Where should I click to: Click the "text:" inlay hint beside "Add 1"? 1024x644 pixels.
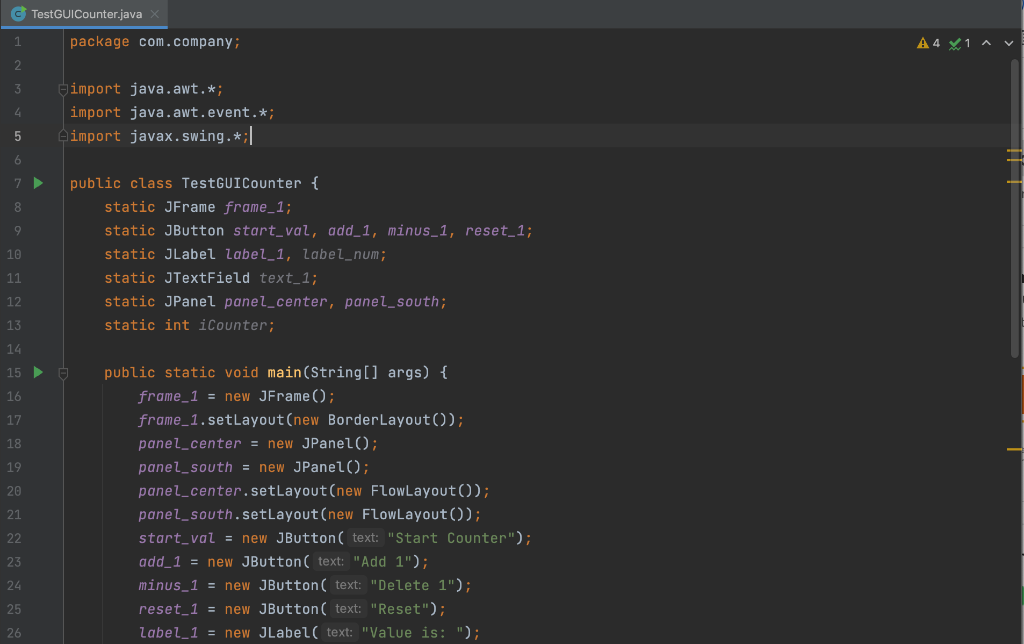330,561
